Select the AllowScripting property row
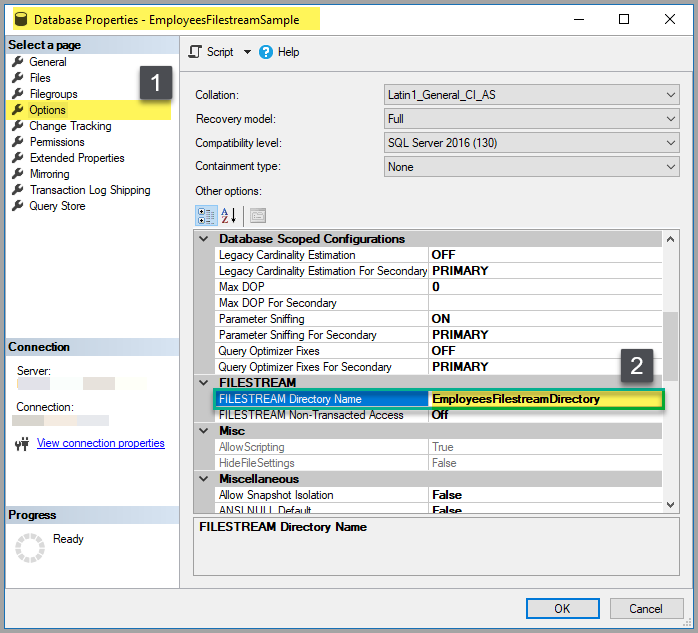The width and height of the screenshot is (698, 633). [438, 447]
